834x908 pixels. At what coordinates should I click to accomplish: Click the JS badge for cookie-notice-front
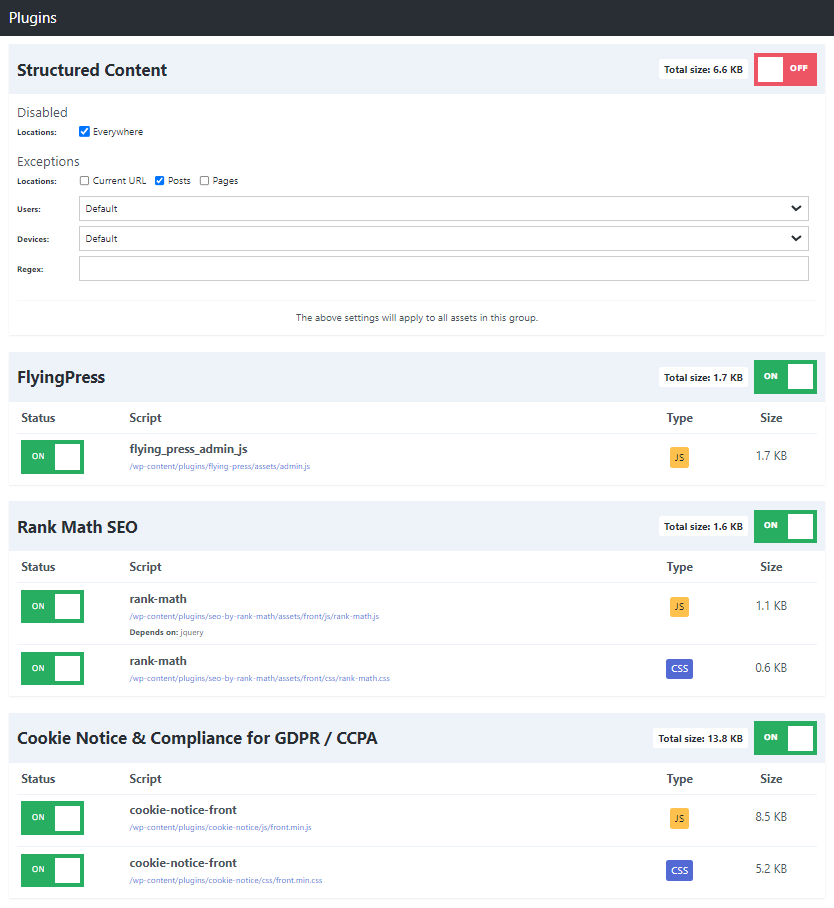pyautogui.click(x=679, y=818)
